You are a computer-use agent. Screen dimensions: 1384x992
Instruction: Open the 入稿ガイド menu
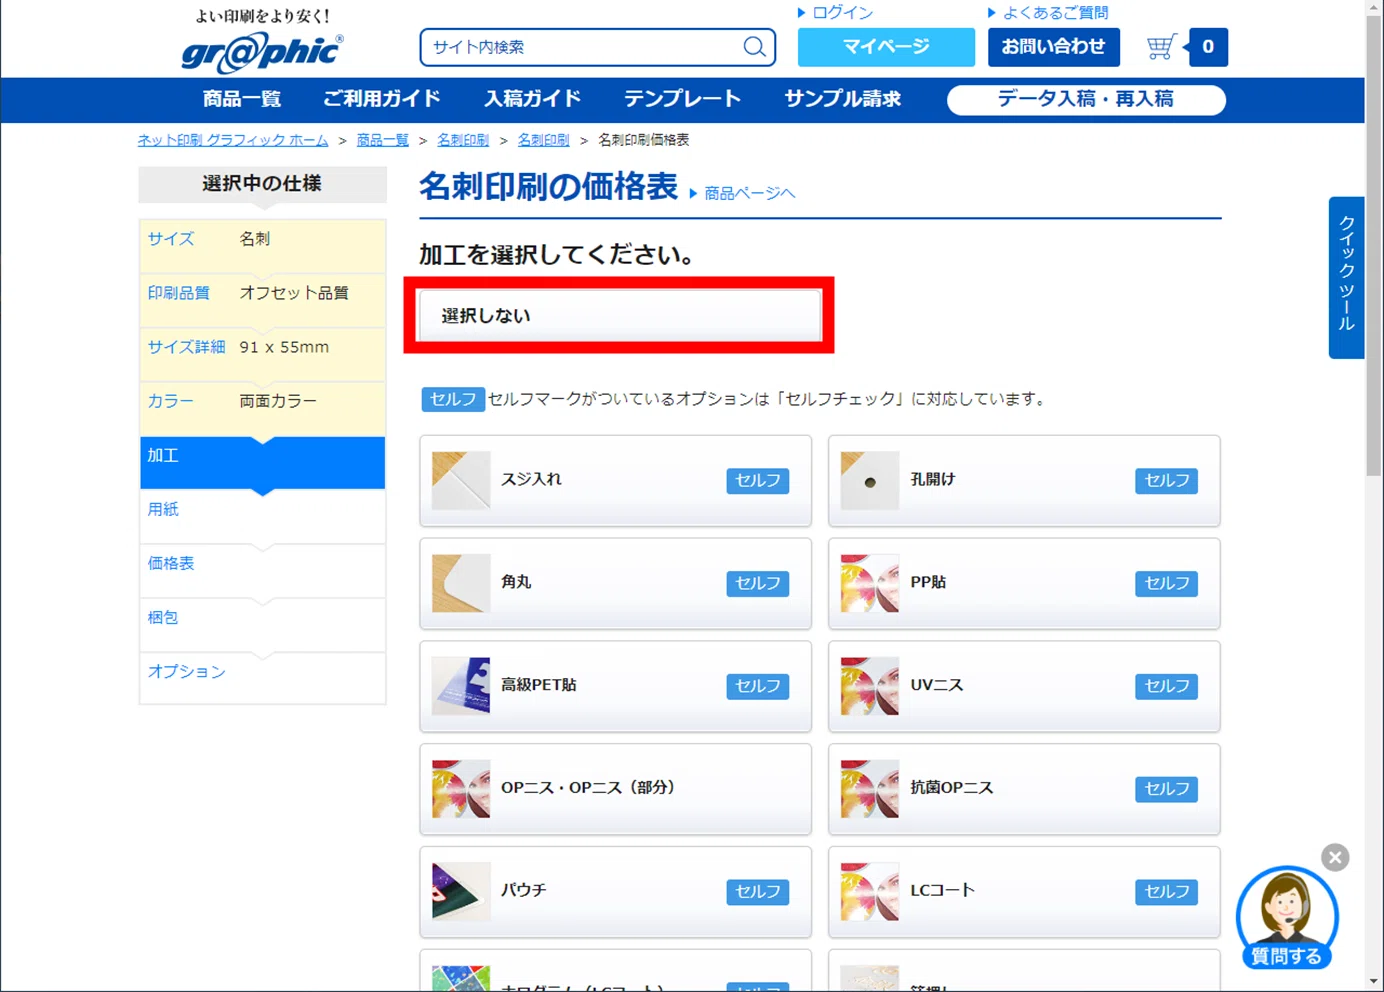(x=532, y=99)
